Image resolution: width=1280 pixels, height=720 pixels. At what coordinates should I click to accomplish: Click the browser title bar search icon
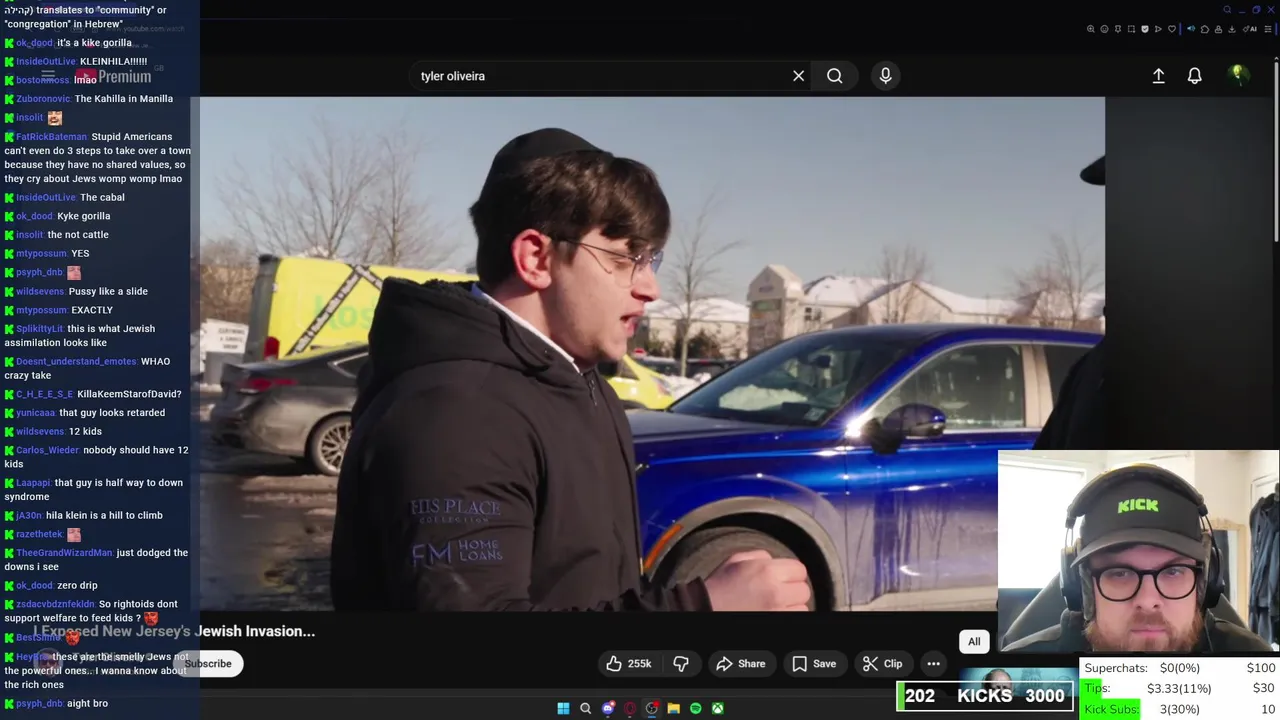(x=1227, y=10)
